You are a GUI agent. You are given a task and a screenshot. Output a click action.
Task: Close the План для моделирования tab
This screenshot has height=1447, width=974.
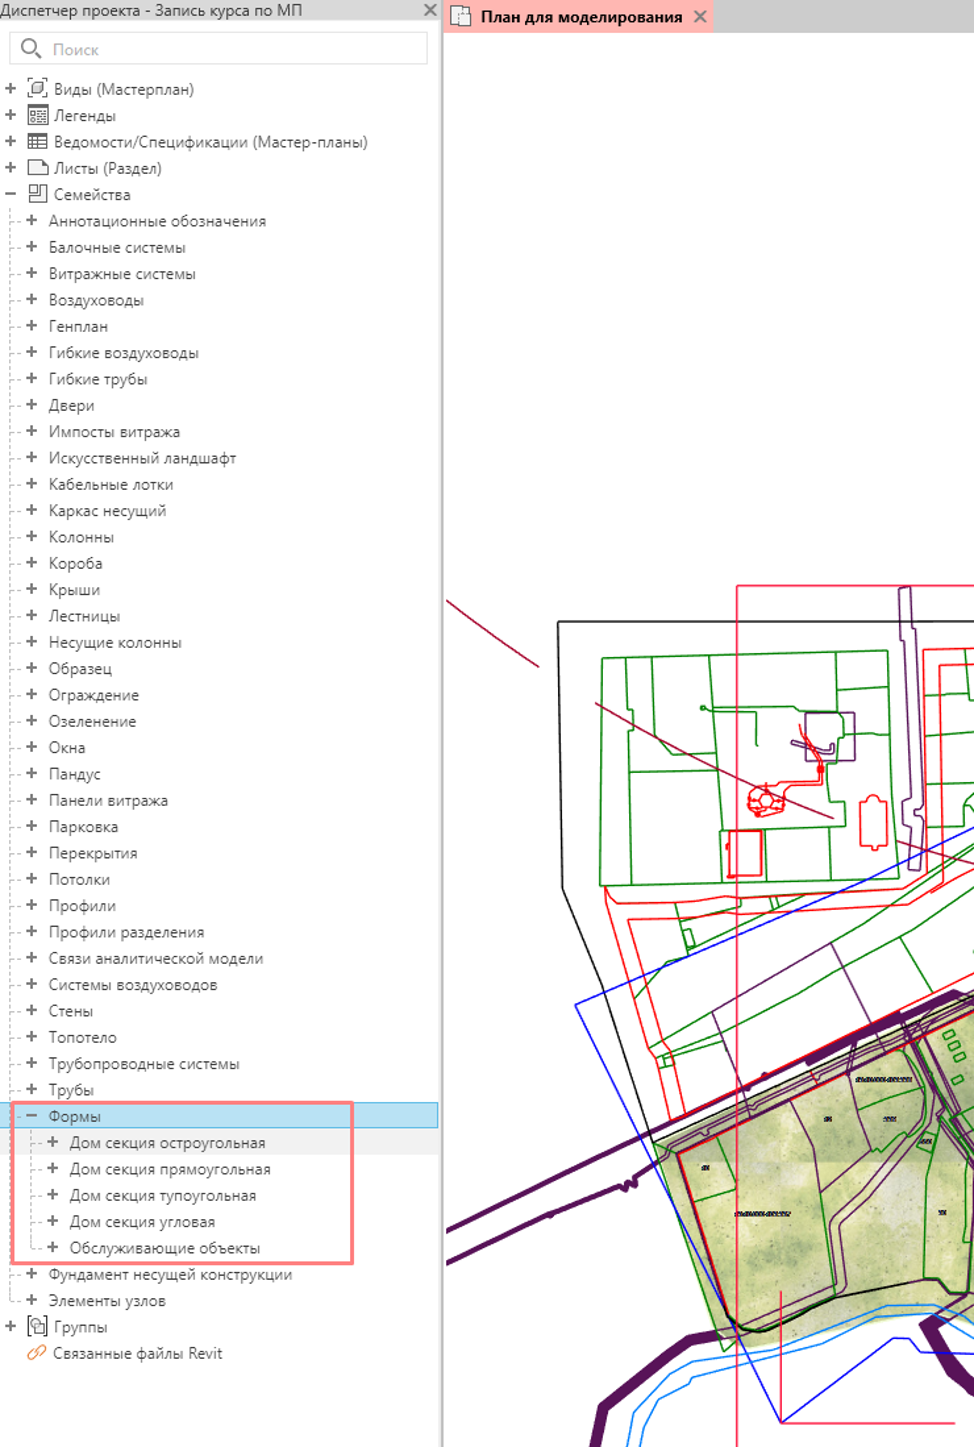[700, 16]
